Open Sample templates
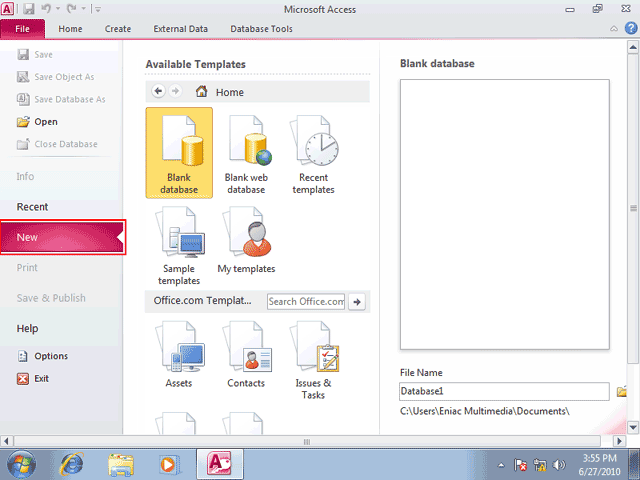Image resolution: width=640 pixels, height=480 pixels. [179, 246]
